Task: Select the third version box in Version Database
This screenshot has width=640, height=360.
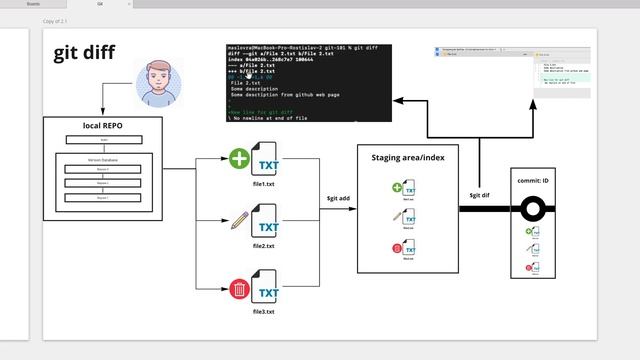Action: [x=103, y=198]
